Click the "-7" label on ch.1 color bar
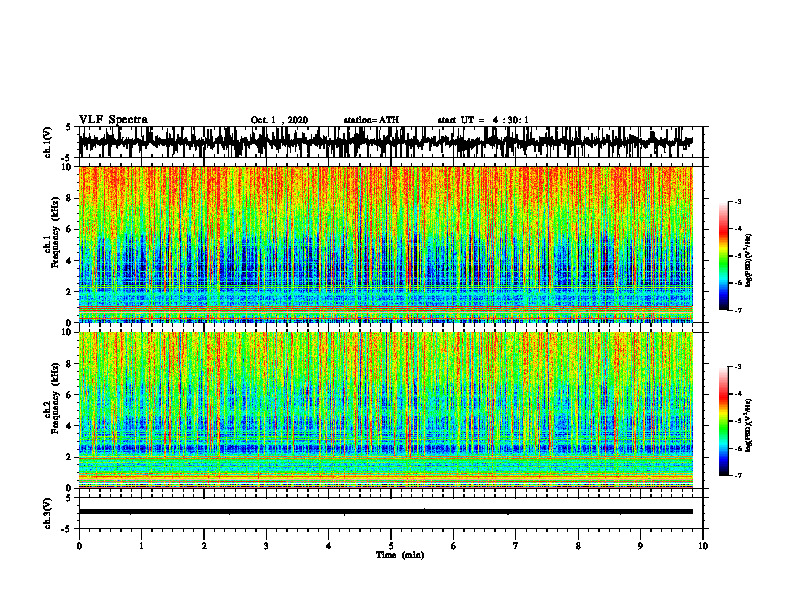Viewport: 792px width, 612px height. tap(738, 310)
